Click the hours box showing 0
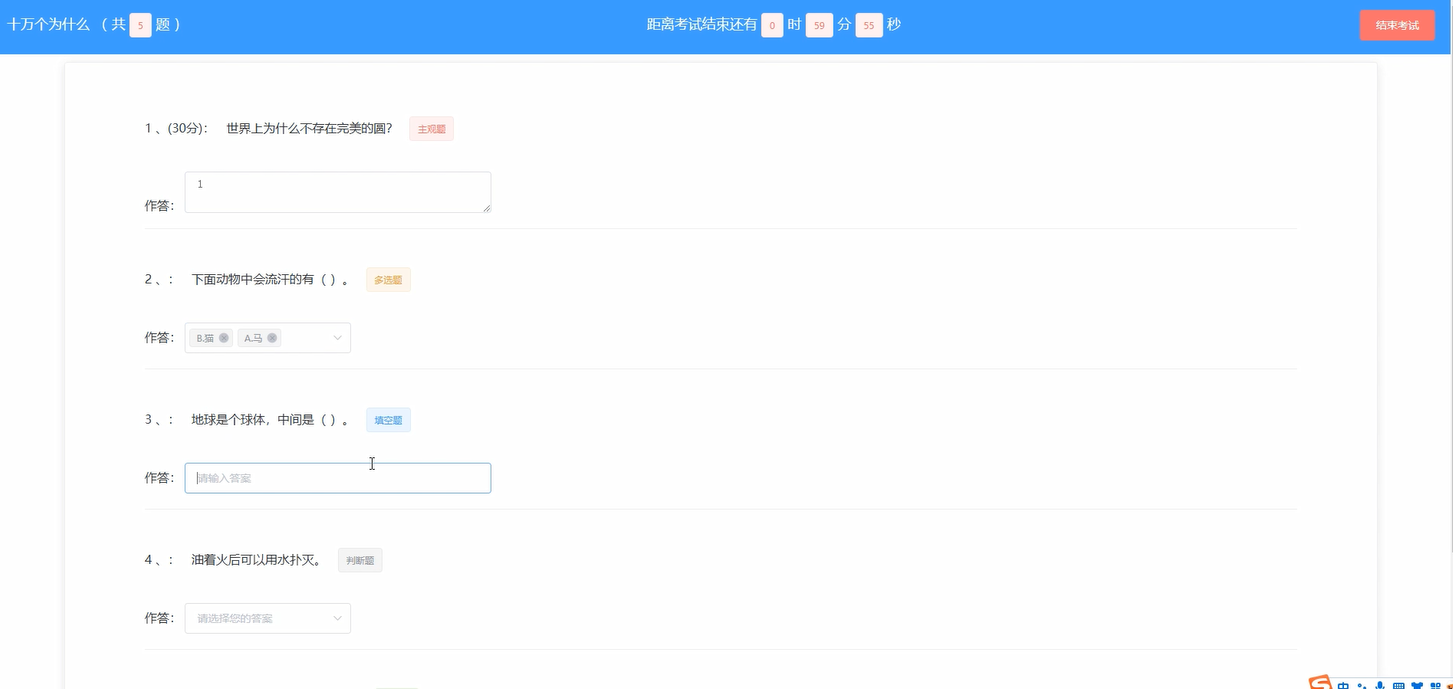This screenshot has height=689, width=1453. click(x=772, y=25)
